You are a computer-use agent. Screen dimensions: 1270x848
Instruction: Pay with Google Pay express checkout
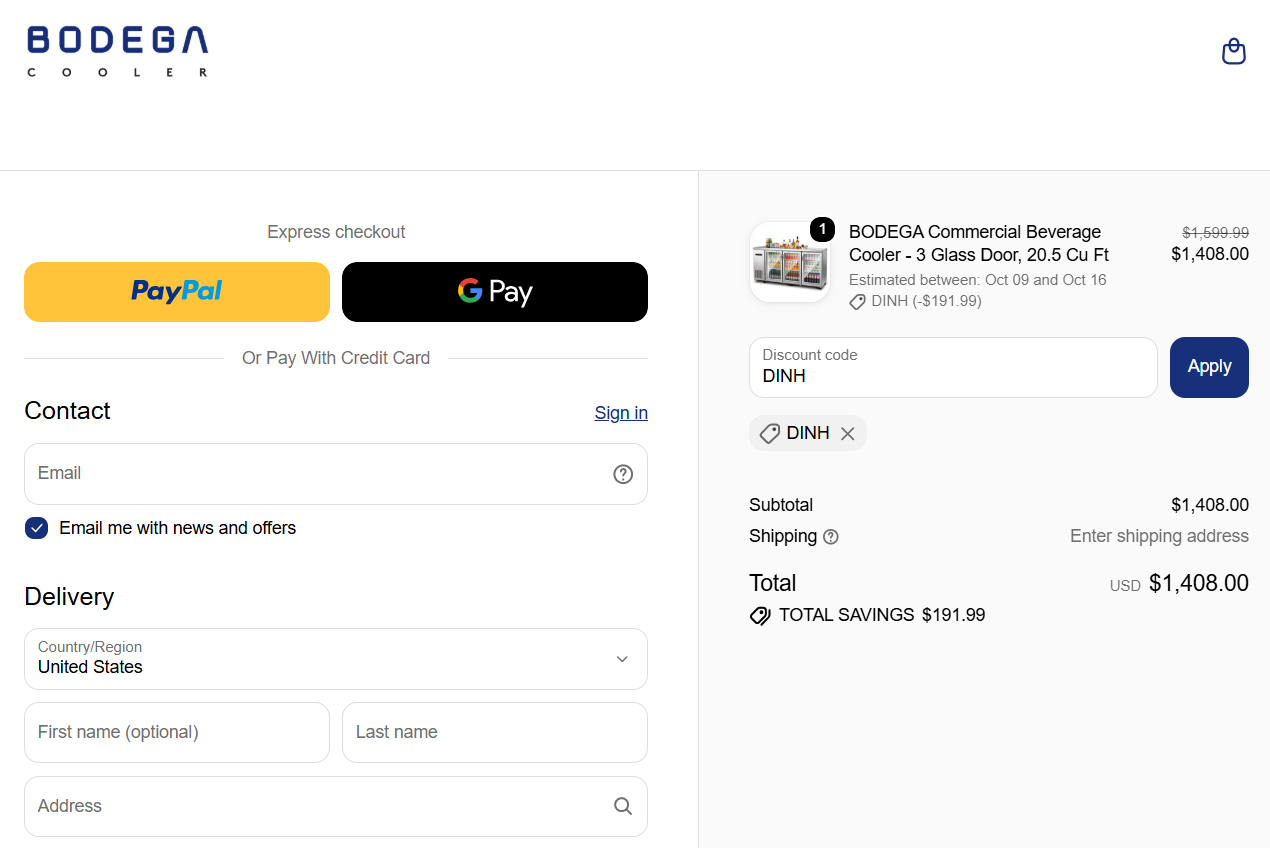pyautogui.click(x=495, y=292)
